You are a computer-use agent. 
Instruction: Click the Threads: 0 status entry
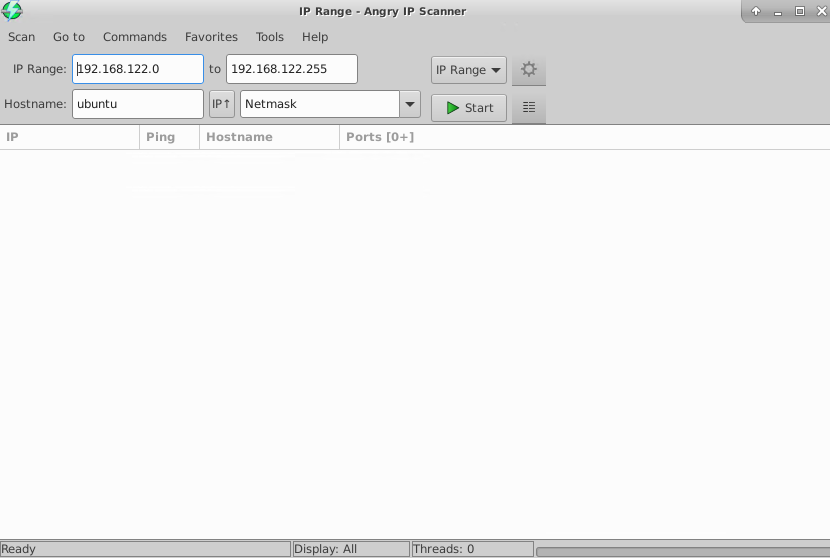click(x=472, y=549)
